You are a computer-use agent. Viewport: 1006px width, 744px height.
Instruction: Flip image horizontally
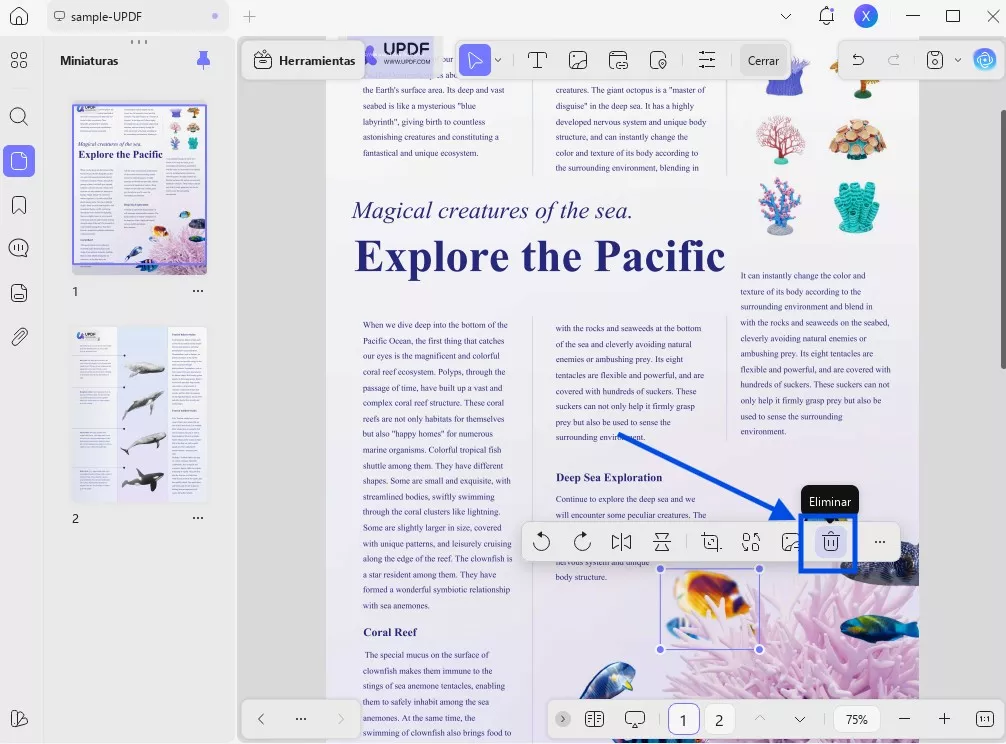coord(622,542)
